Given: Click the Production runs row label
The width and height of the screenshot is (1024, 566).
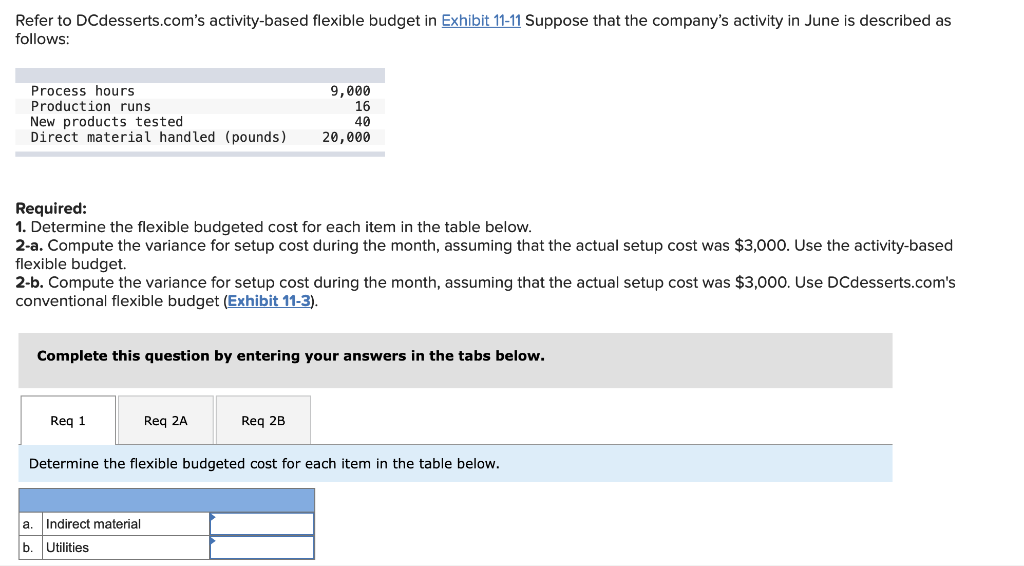Looking at the screenshot, I should 91,106.
